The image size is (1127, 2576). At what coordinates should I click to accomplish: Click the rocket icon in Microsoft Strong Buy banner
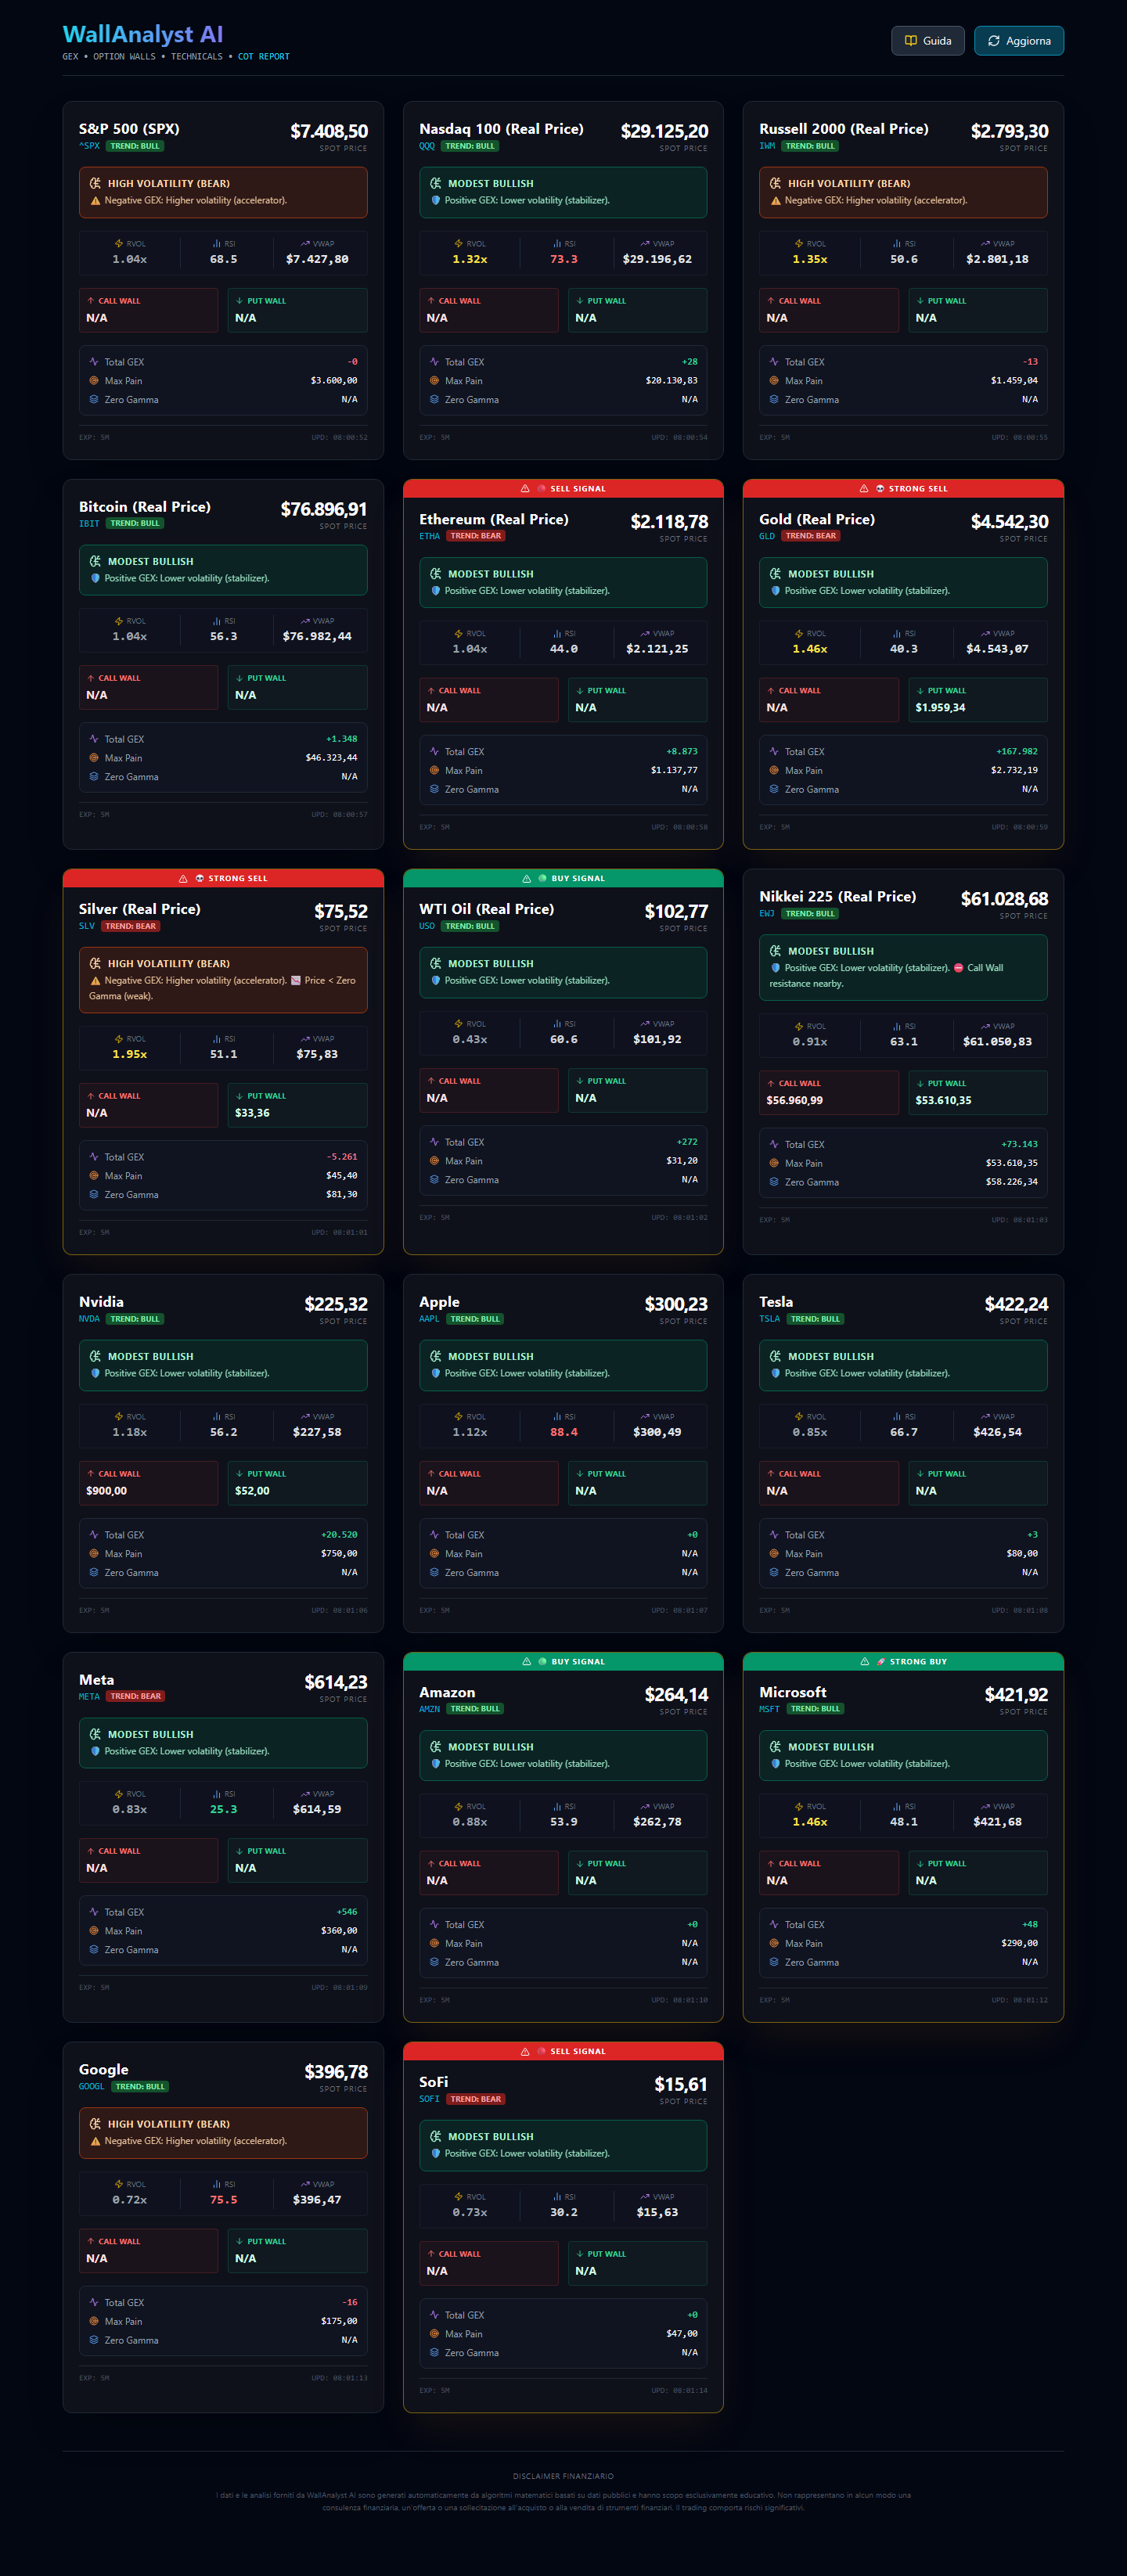pos(881,1662)
